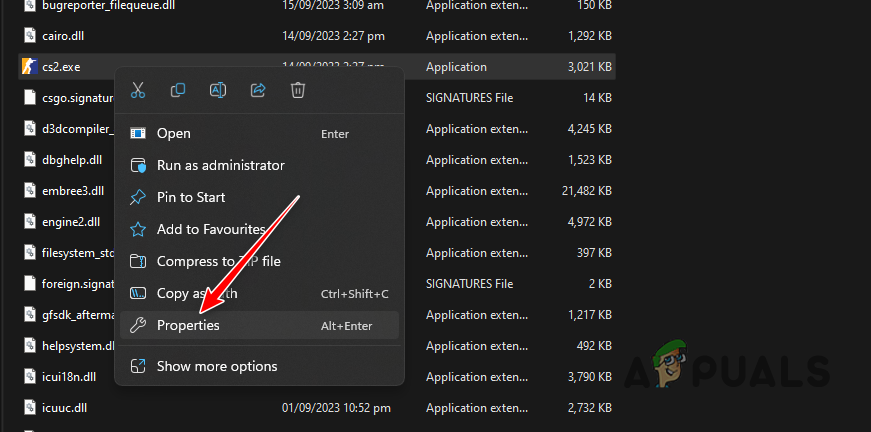Click the Pin to Start pin icon

137,198
